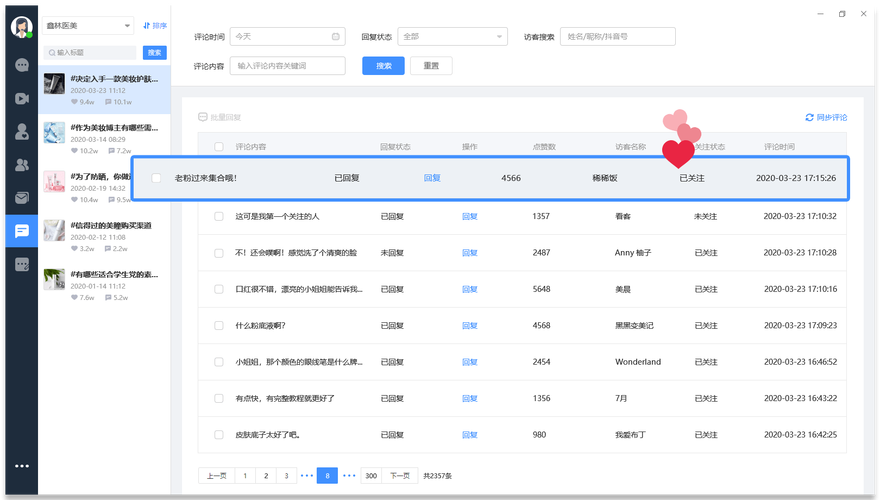Click the 重置 reset button
Screen dimensions: 880x500
point(431,66)
